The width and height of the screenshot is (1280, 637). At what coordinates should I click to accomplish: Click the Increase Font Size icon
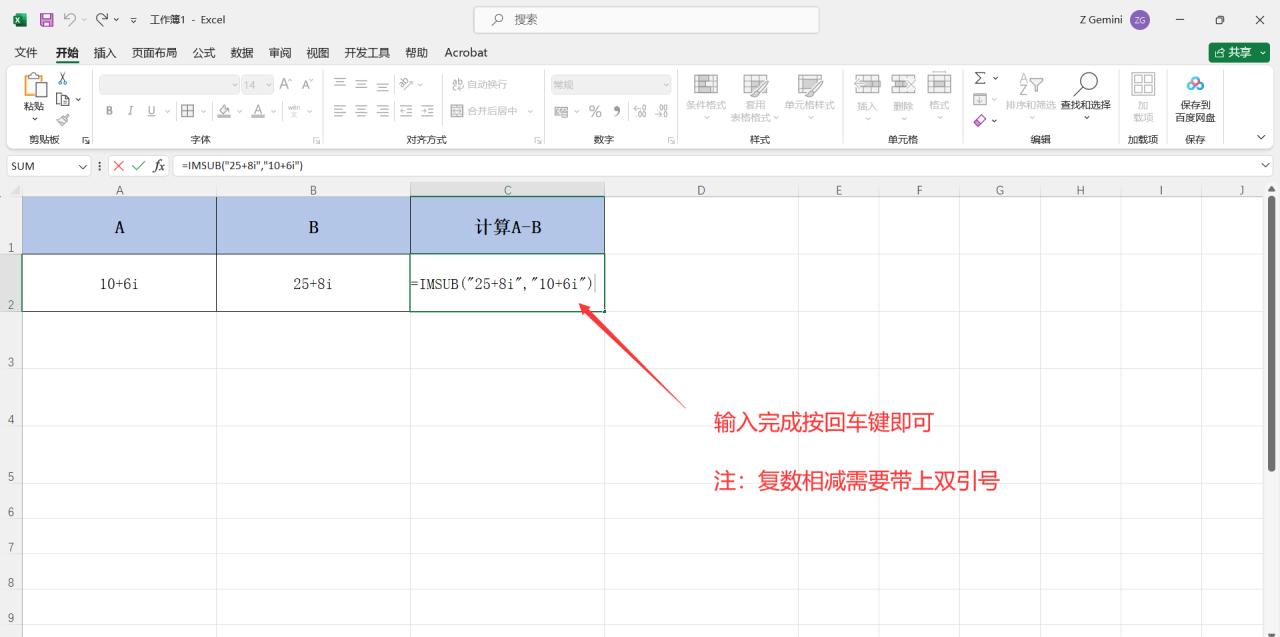(286, 84)
